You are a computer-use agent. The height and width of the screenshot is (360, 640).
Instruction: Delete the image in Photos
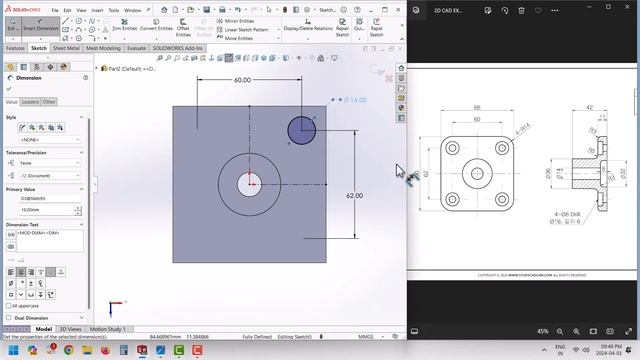[521, 11]
